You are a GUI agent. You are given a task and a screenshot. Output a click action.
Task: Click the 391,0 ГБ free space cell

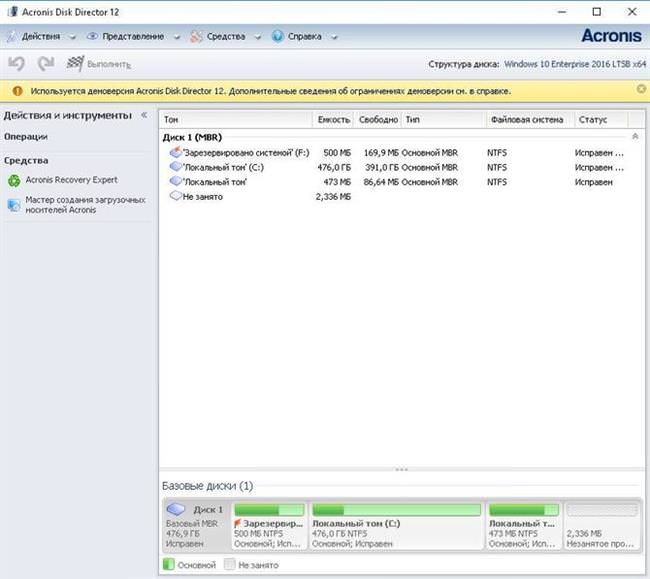tap(381, 167)
